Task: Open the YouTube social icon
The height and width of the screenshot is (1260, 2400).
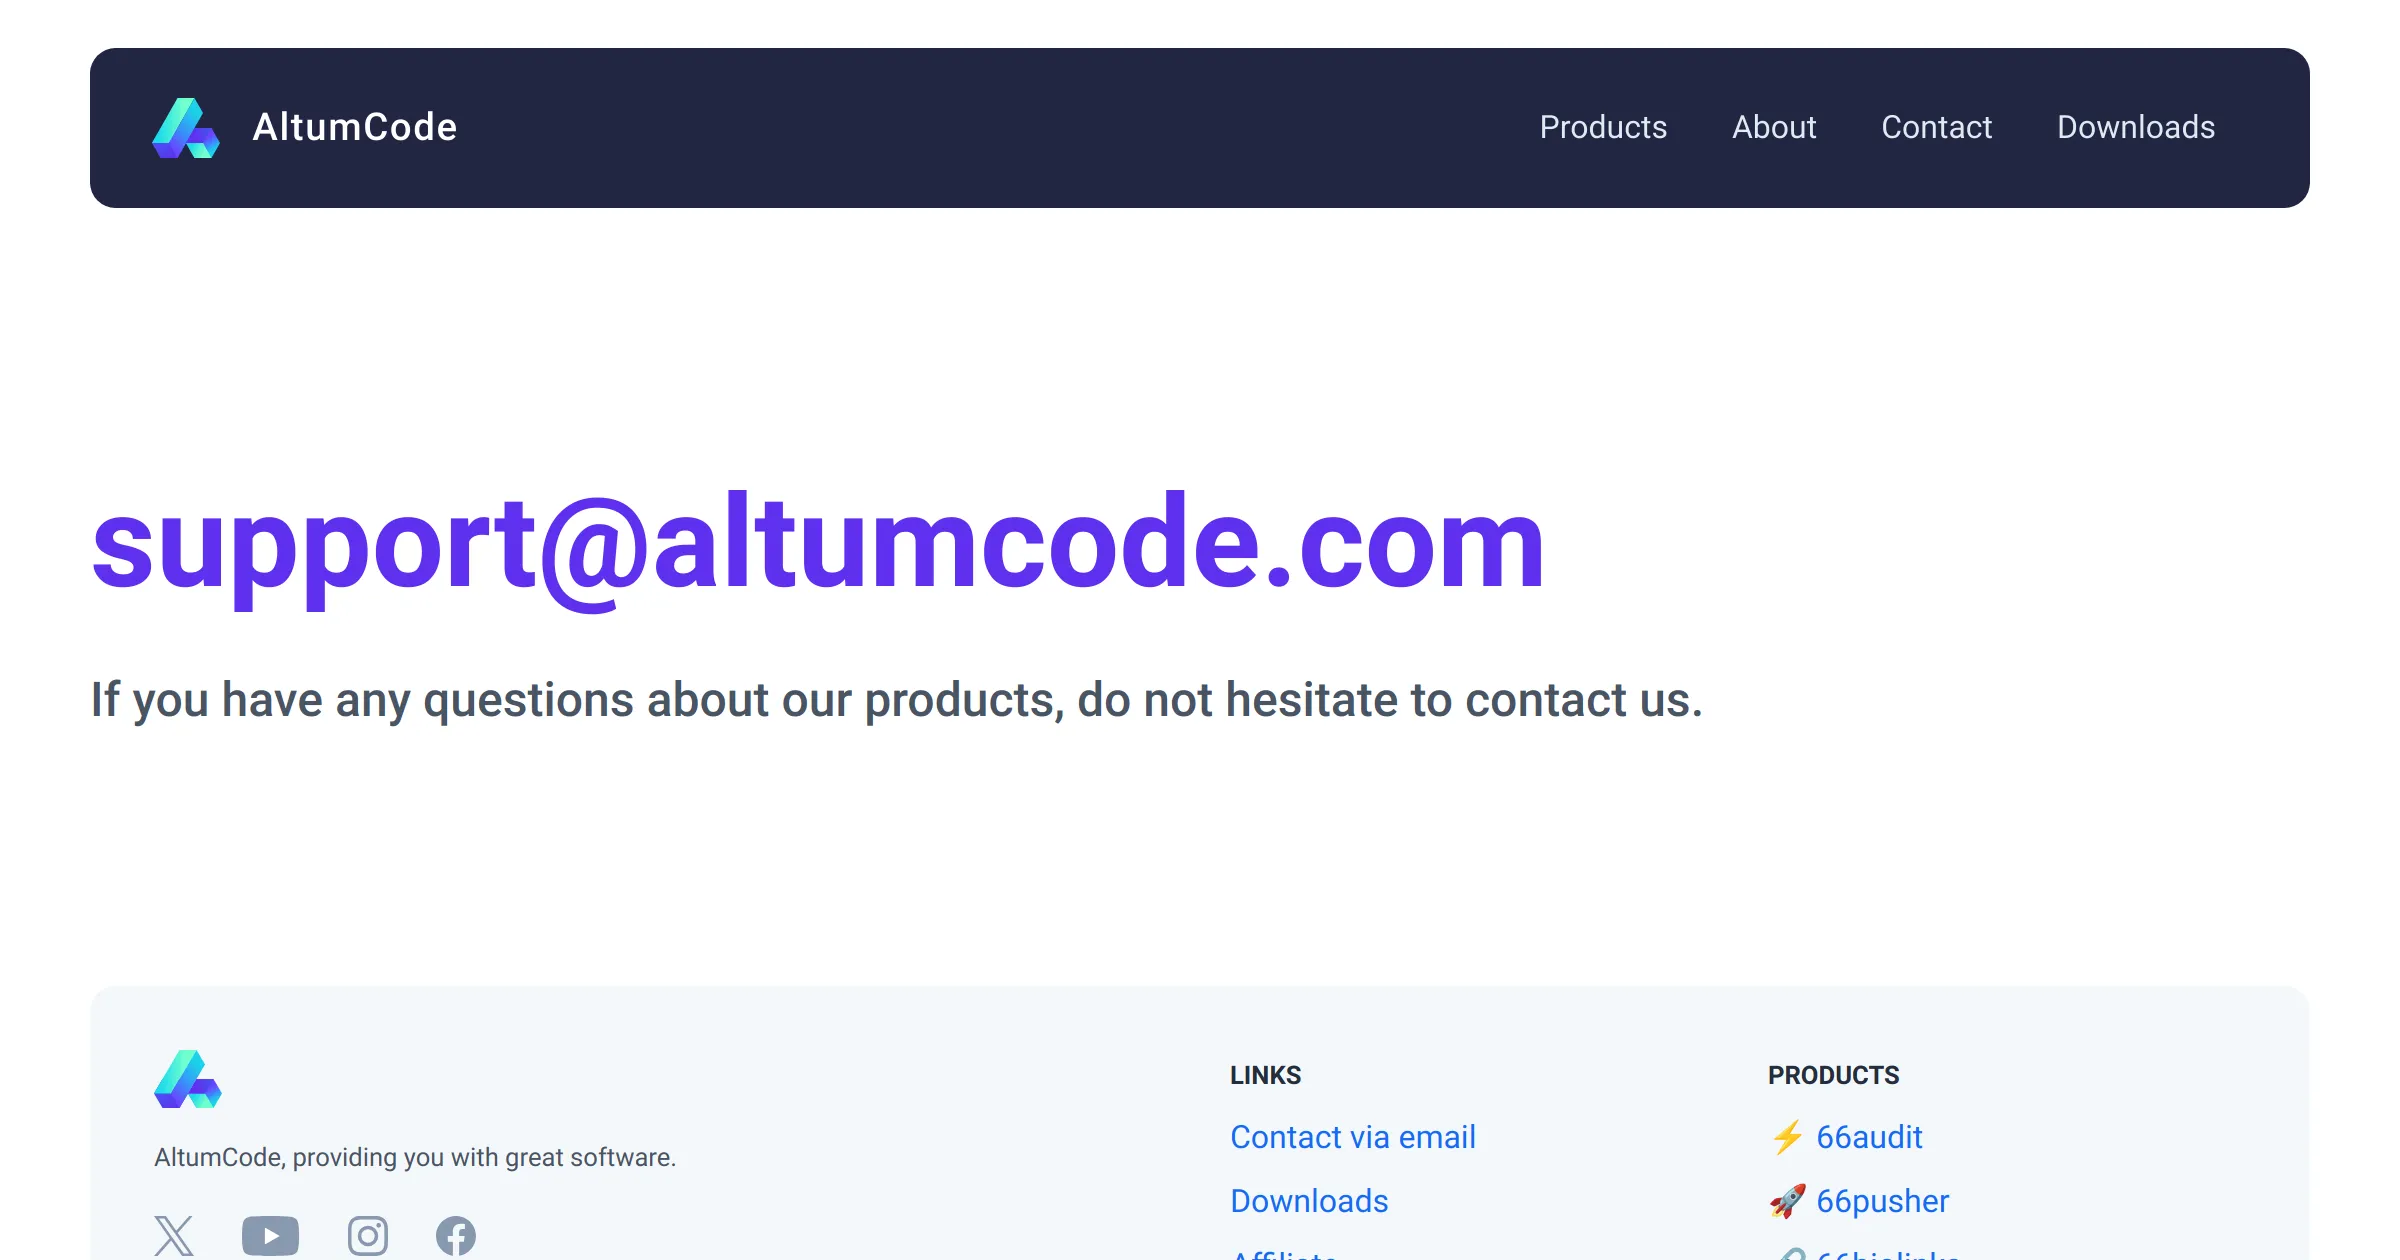Action: [270, 1236]
